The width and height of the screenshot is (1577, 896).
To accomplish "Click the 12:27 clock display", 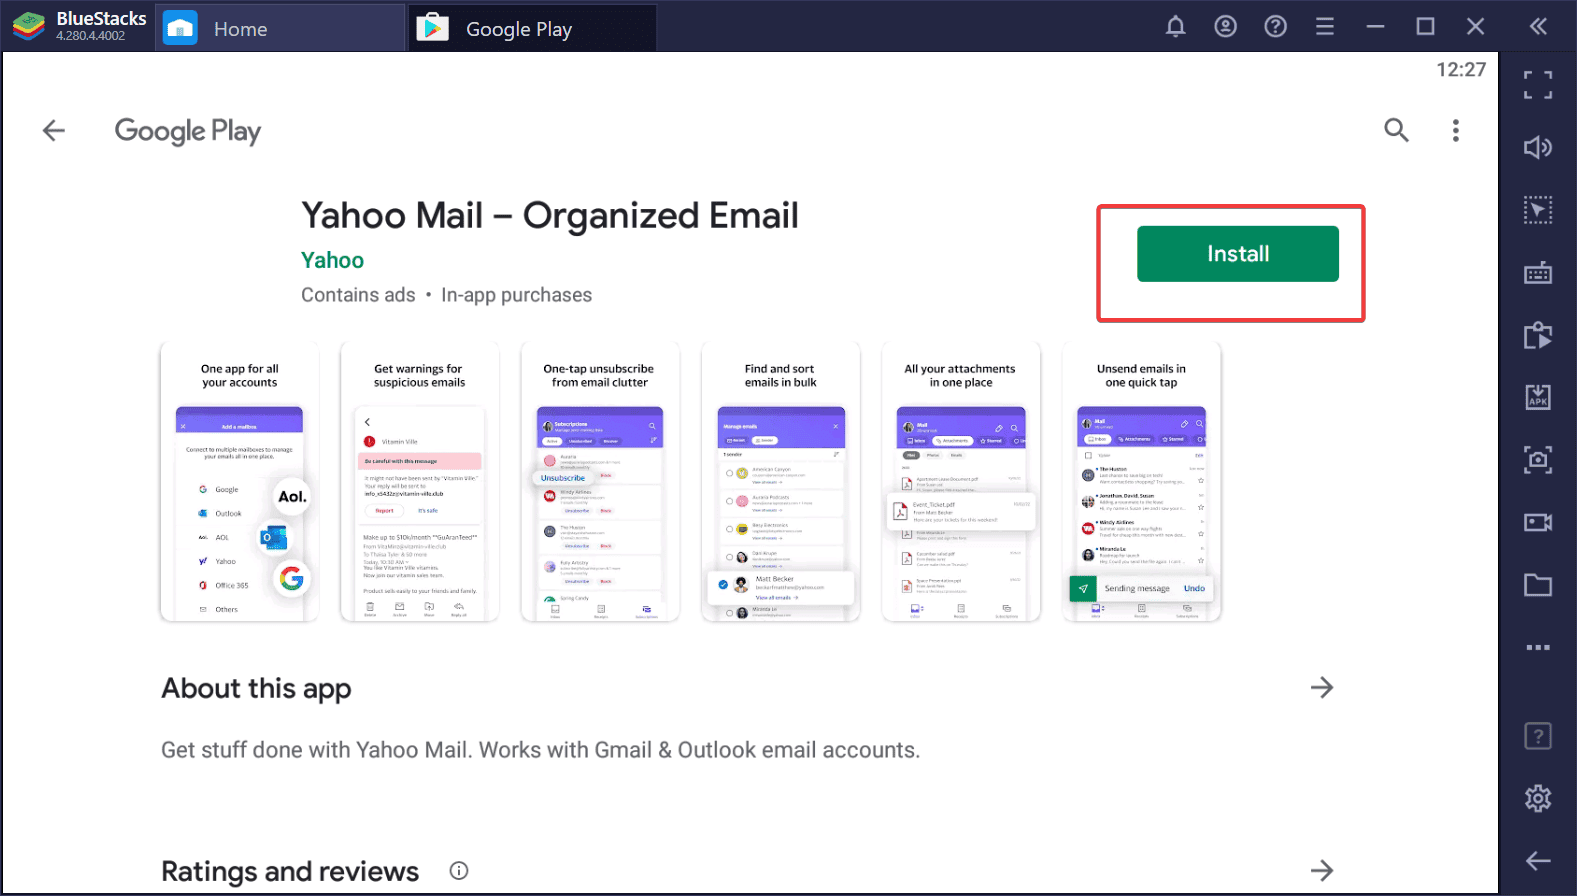I will (x=1461, y=69).
